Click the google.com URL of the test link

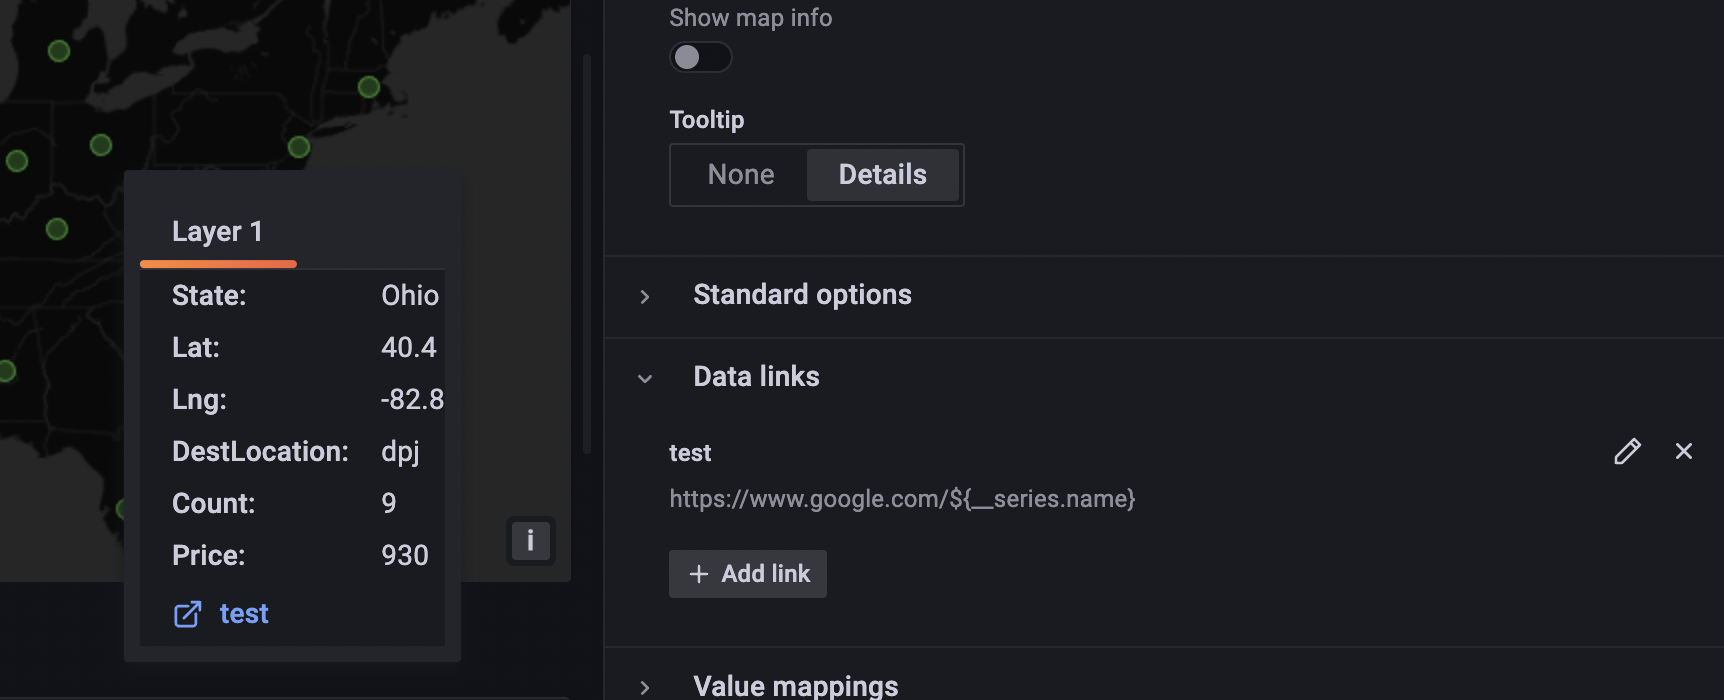901,498
